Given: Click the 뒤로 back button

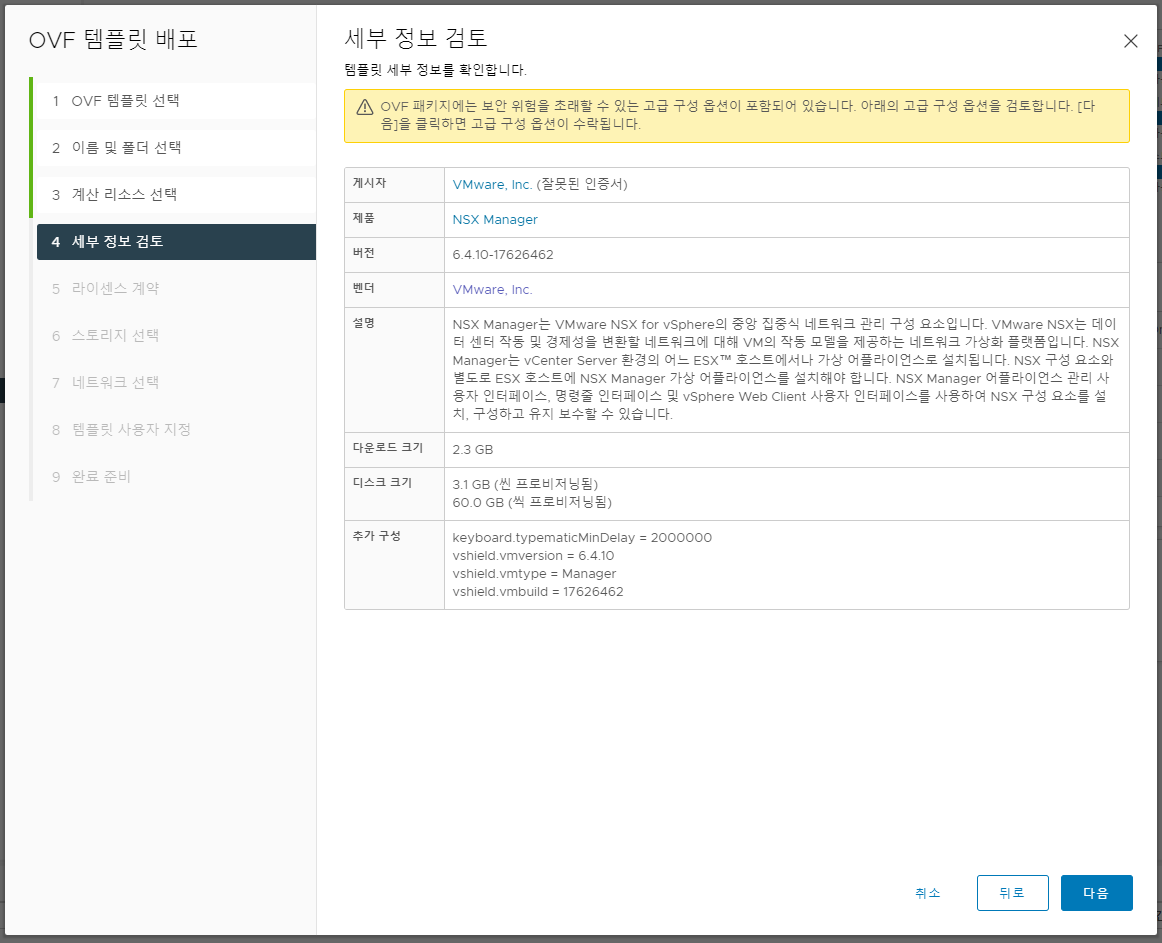Looking at the screenshot, I should tap(1012, 893).
